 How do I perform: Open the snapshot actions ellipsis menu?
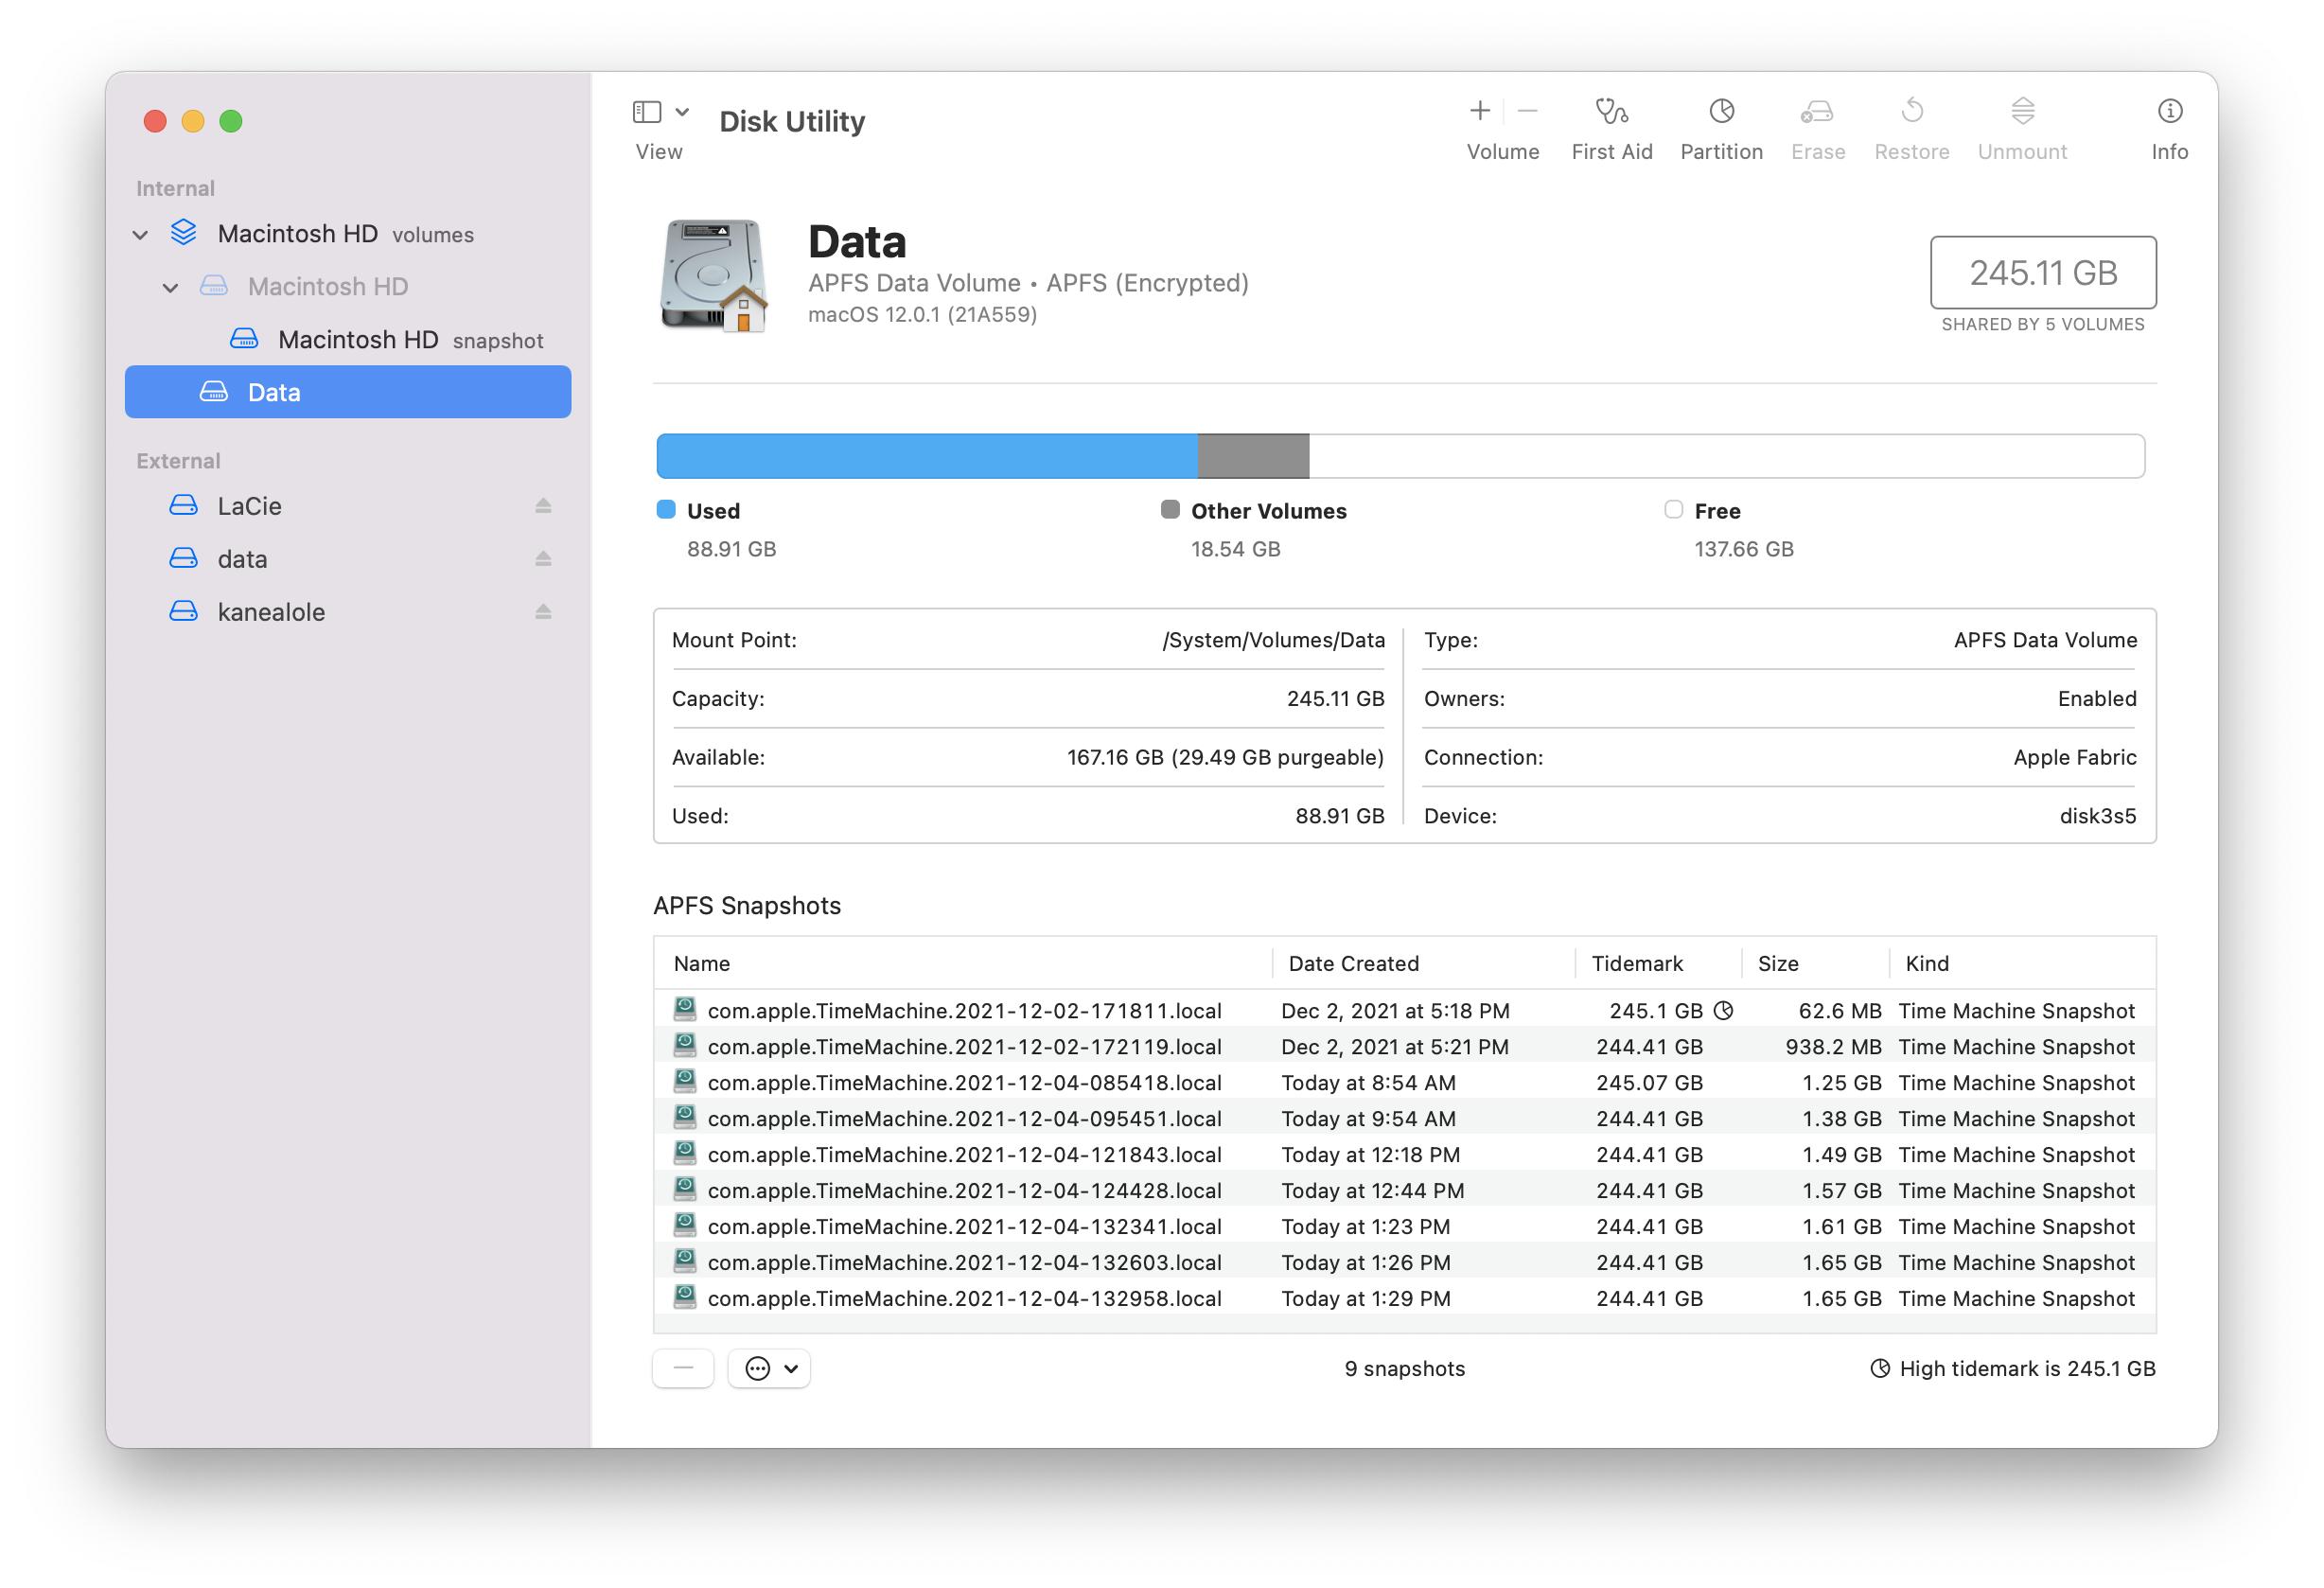click(769, 1369)
